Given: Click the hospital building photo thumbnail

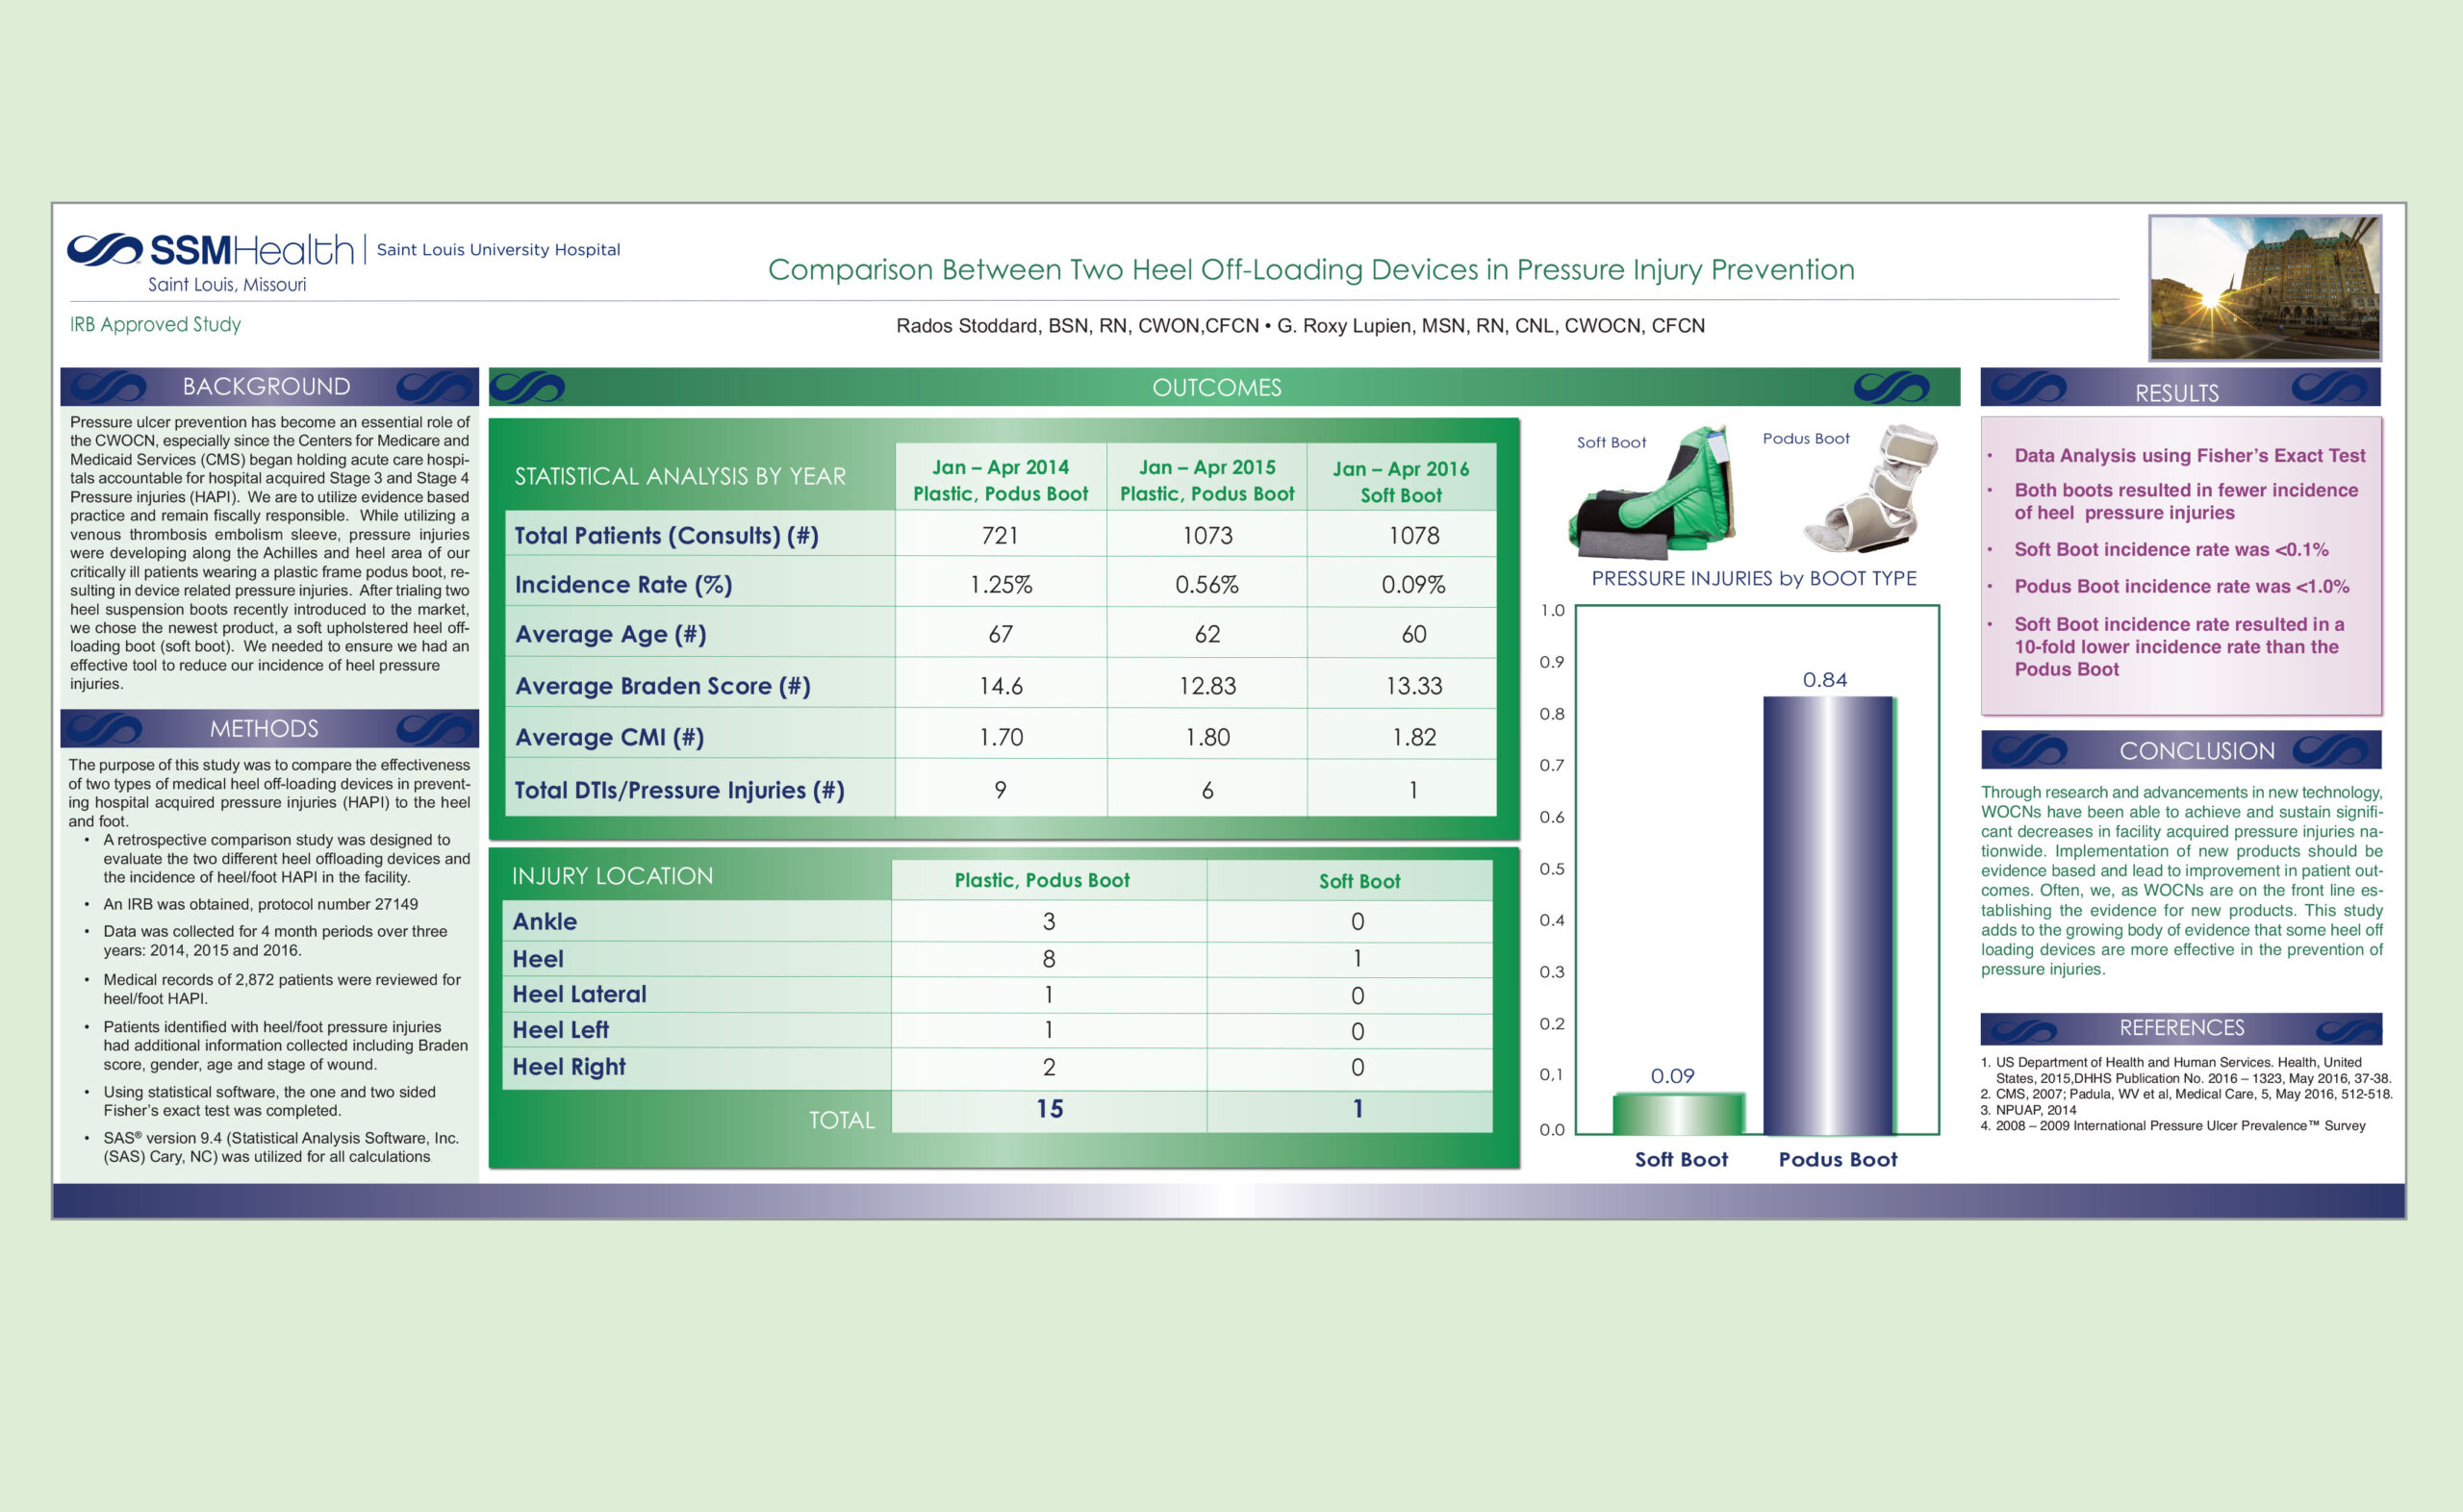Looking at the screenshot, I should click(x=2264, y=288).
